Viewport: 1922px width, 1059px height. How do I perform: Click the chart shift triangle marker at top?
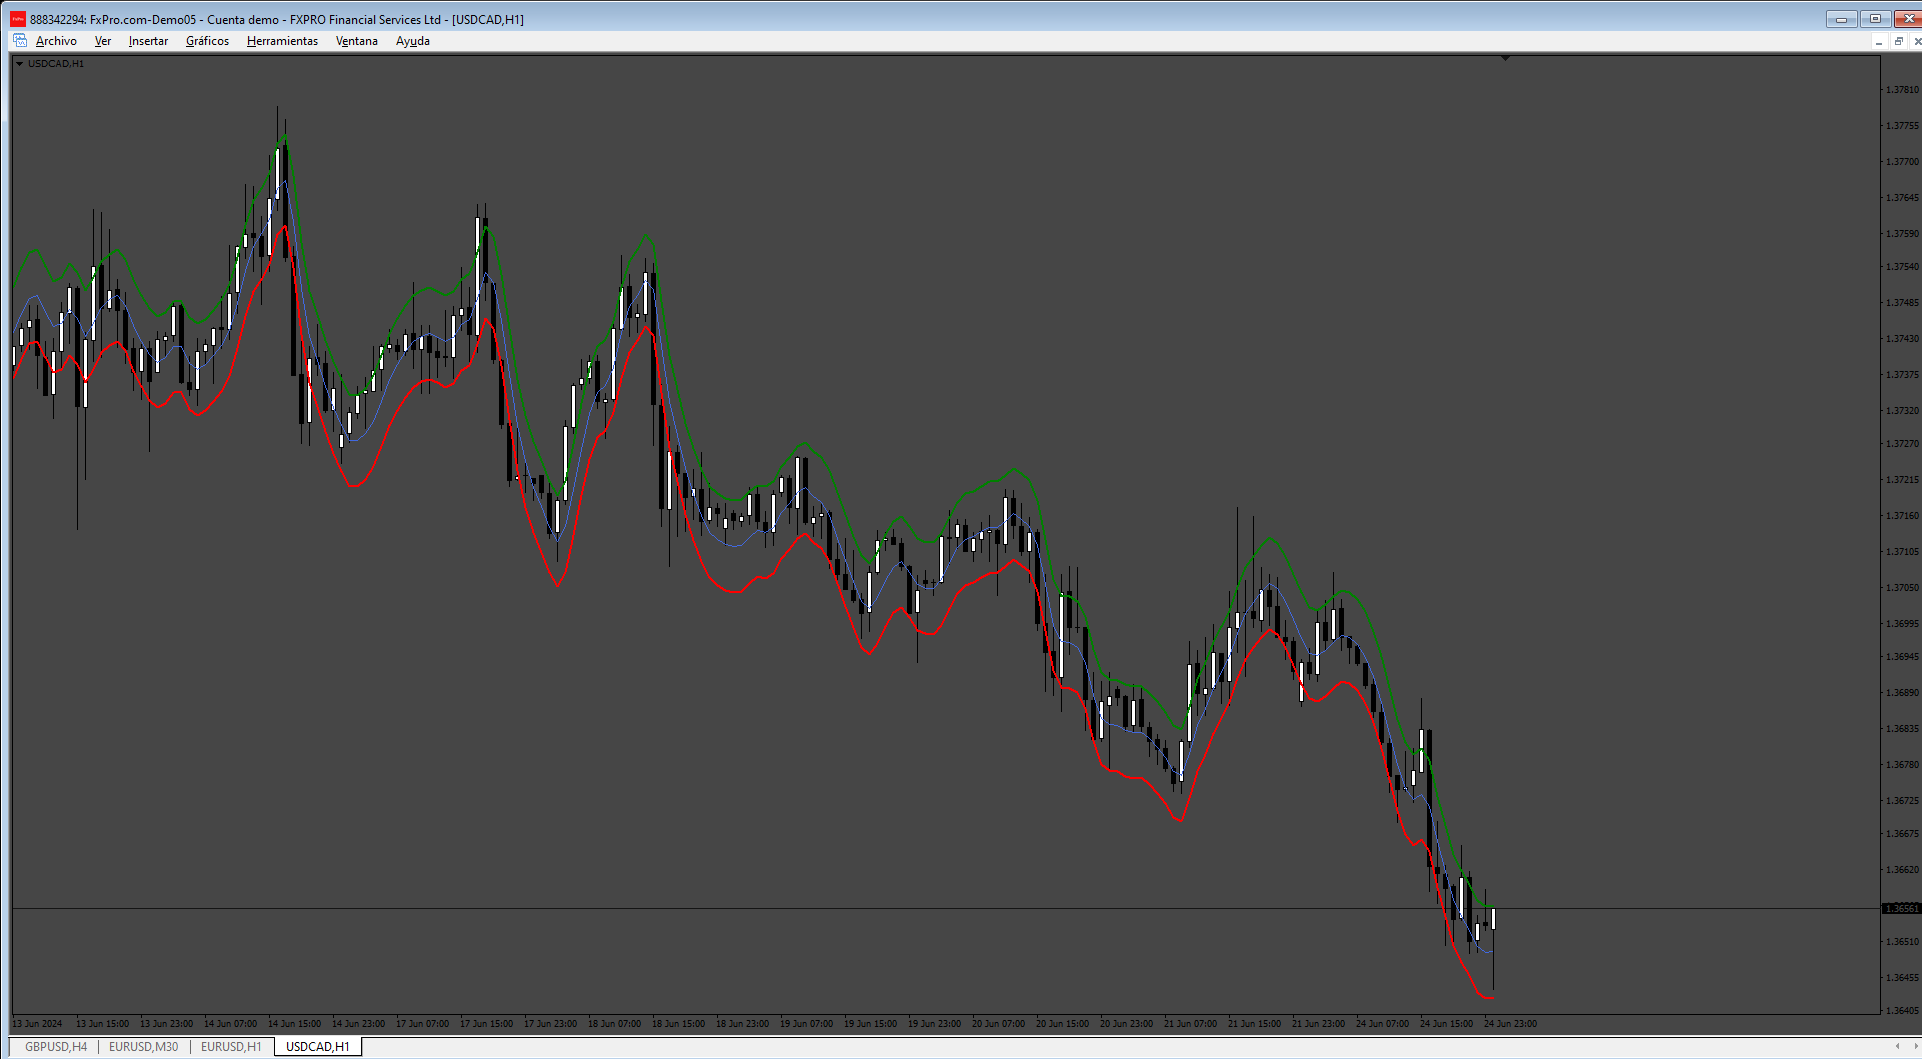pyautogui.click(x=1505, y=59)
